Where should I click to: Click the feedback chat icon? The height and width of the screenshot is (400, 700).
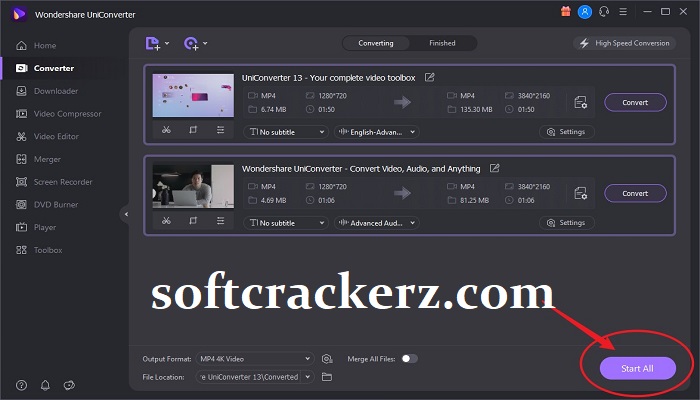pos(69,385)
